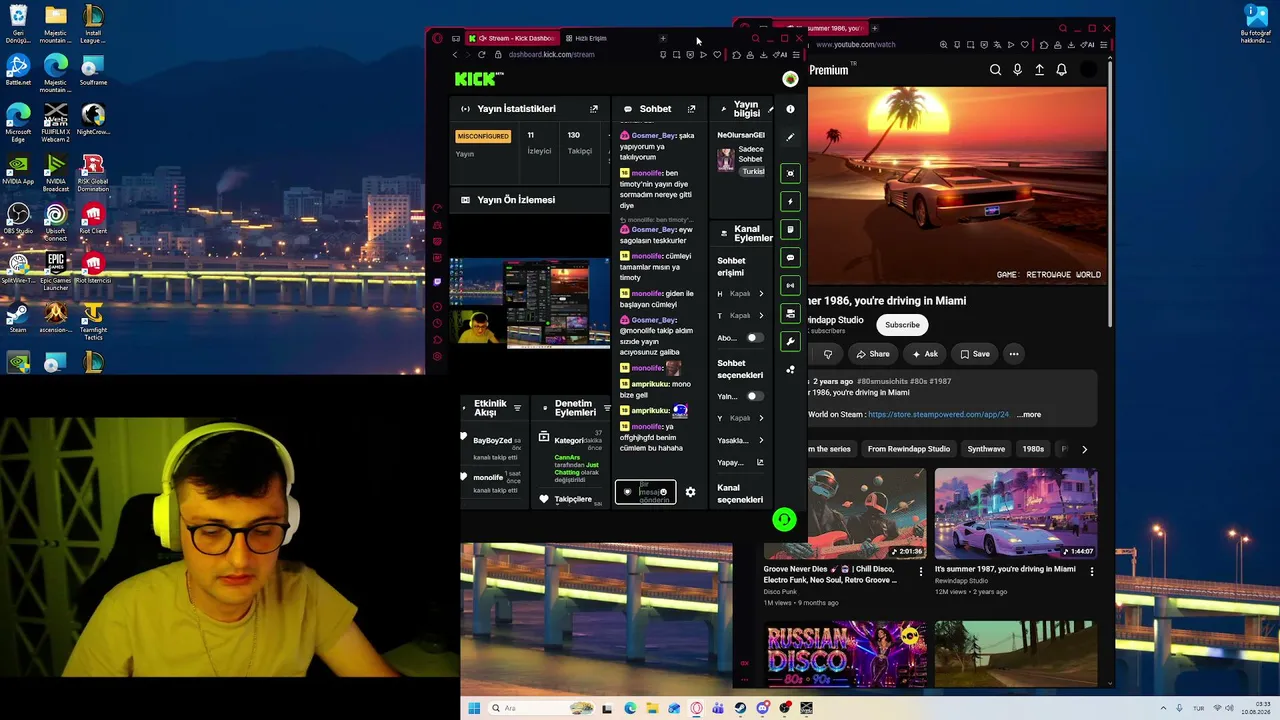The image size is (1280, 720).
Task: Toggle the Yaln... chat option switch
Action: click(753, 396)
